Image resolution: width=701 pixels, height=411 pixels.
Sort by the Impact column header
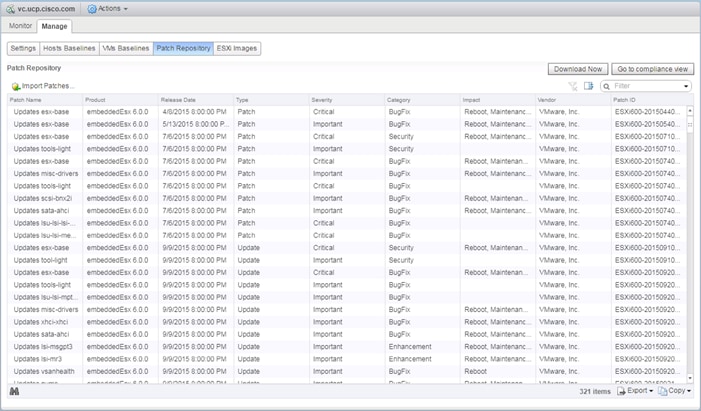coord(498,100)
